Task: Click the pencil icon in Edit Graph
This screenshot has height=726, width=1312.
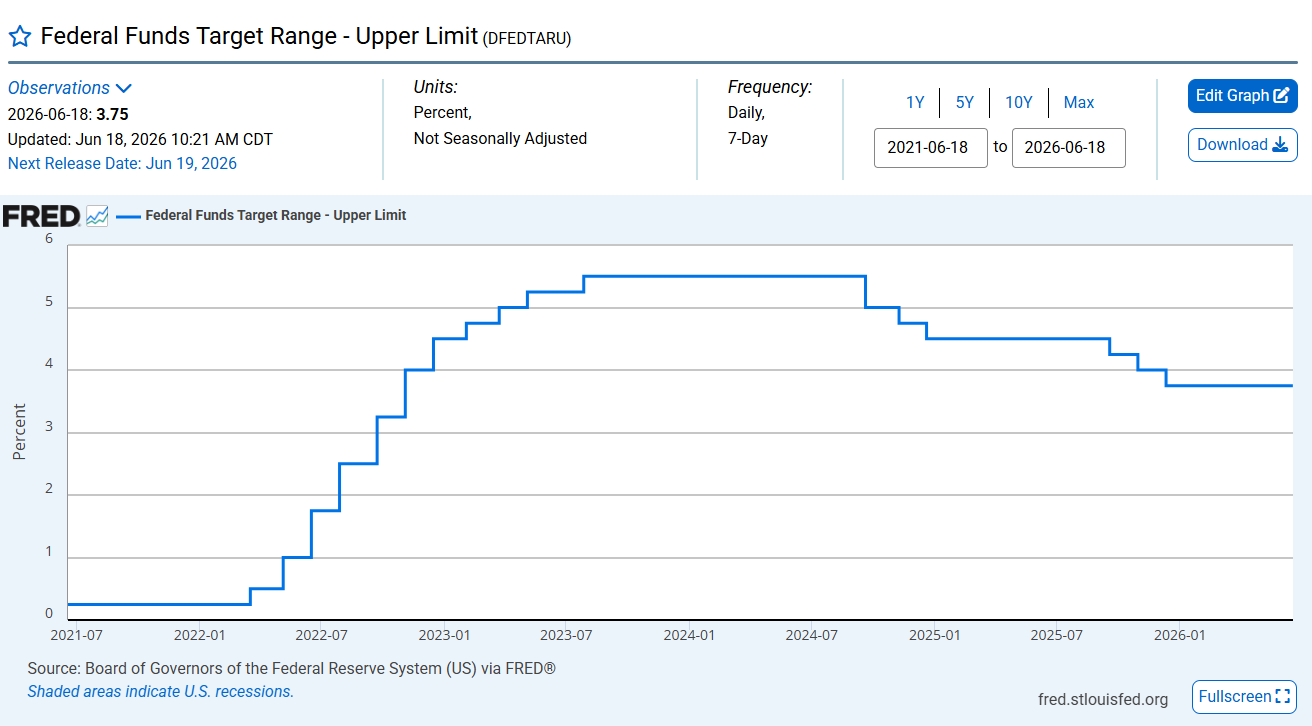Action: tap(1280, 96)
